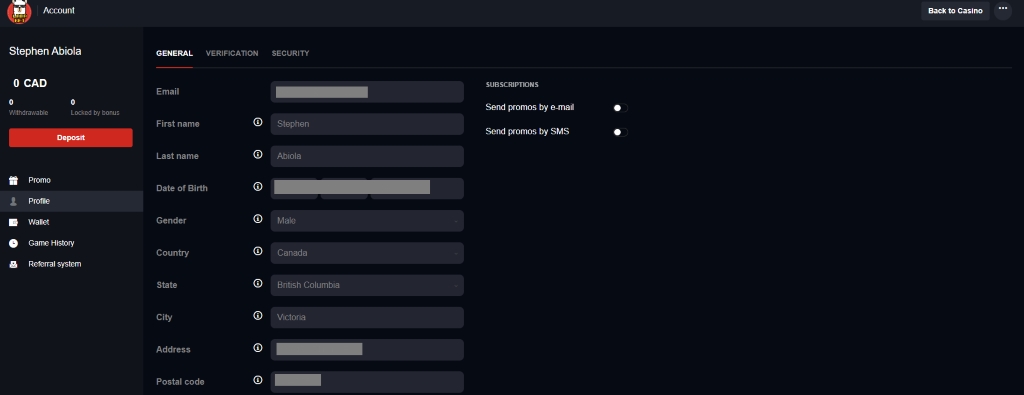Screen dimensions: 1024x395
Task: Click the Email input field
Action: 367,92
